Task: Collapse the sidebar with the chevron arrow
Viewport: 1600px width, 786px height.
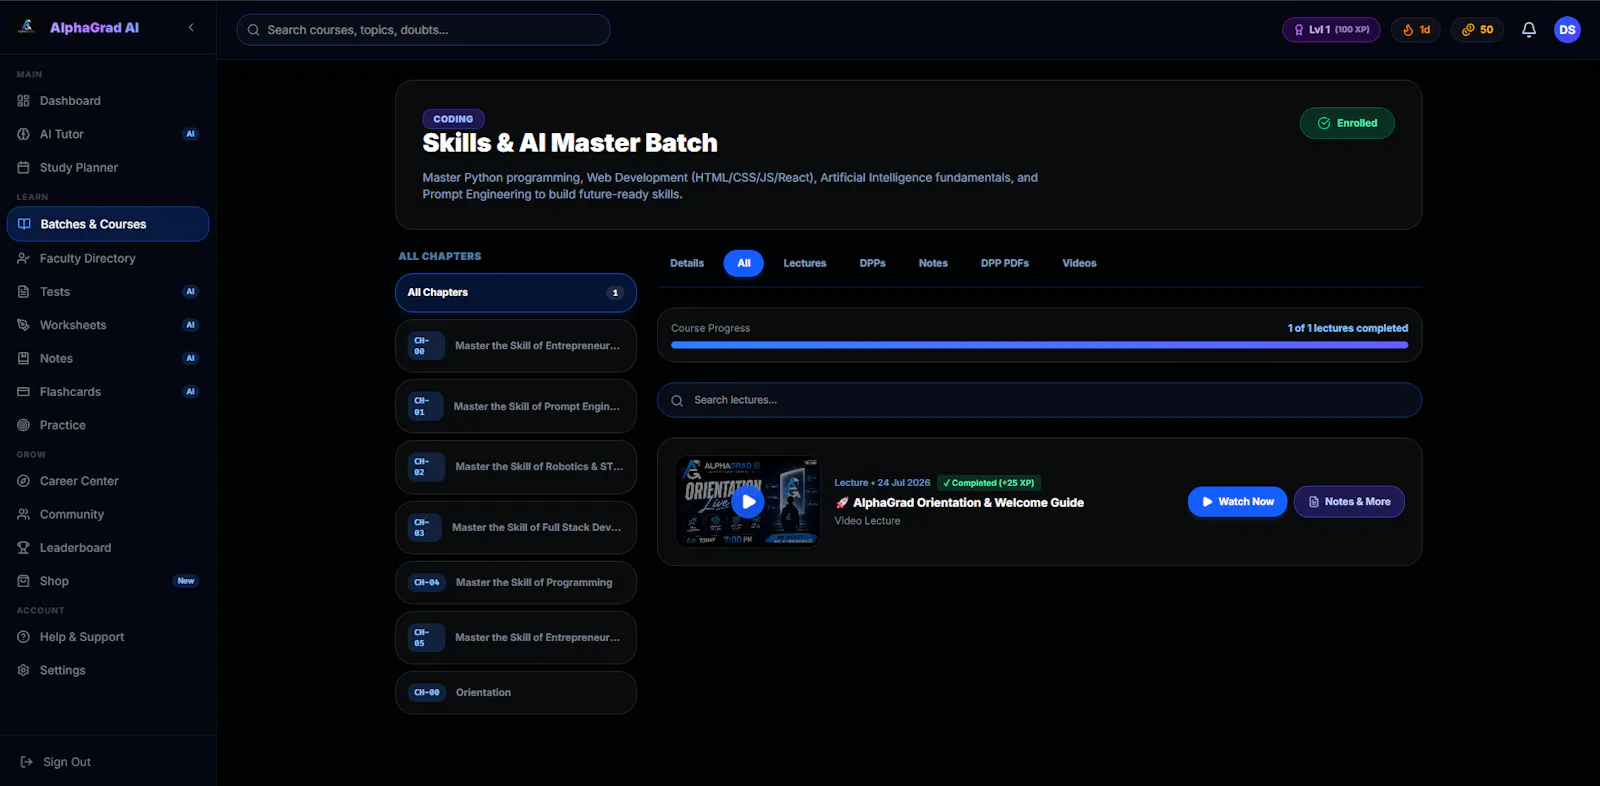Action: click(191, 28)
